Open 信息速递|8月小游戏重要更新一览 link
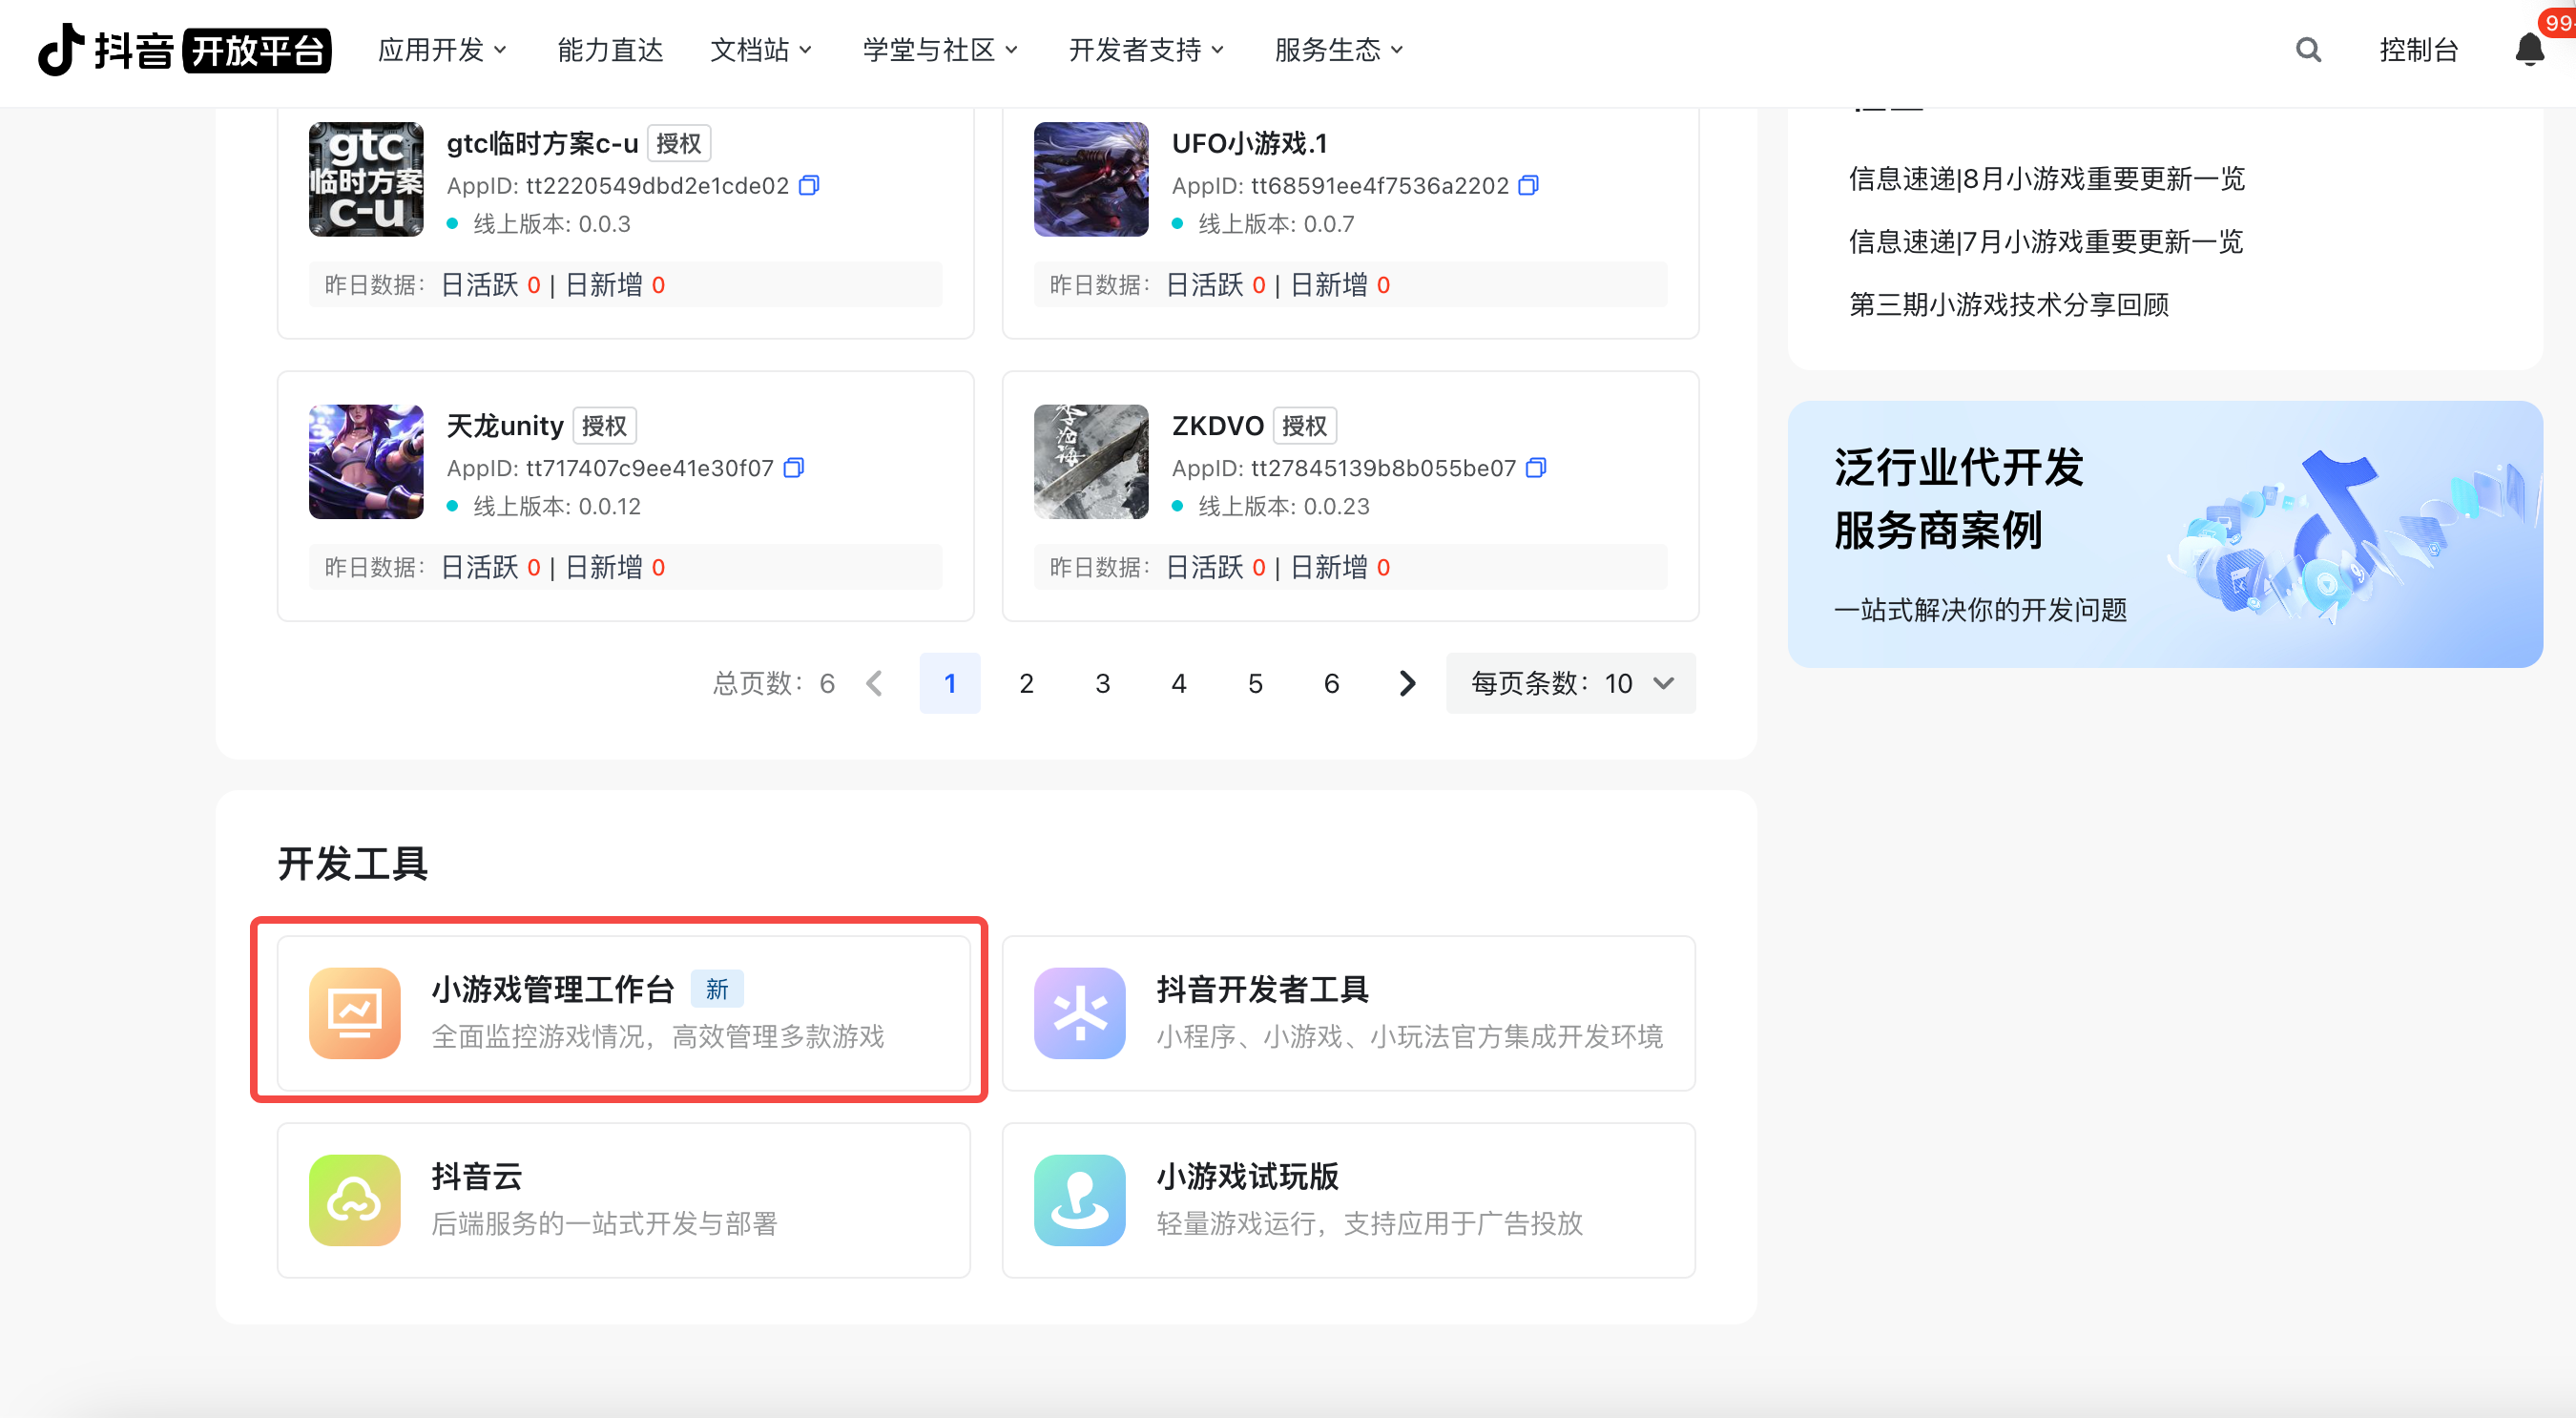 2046,179
